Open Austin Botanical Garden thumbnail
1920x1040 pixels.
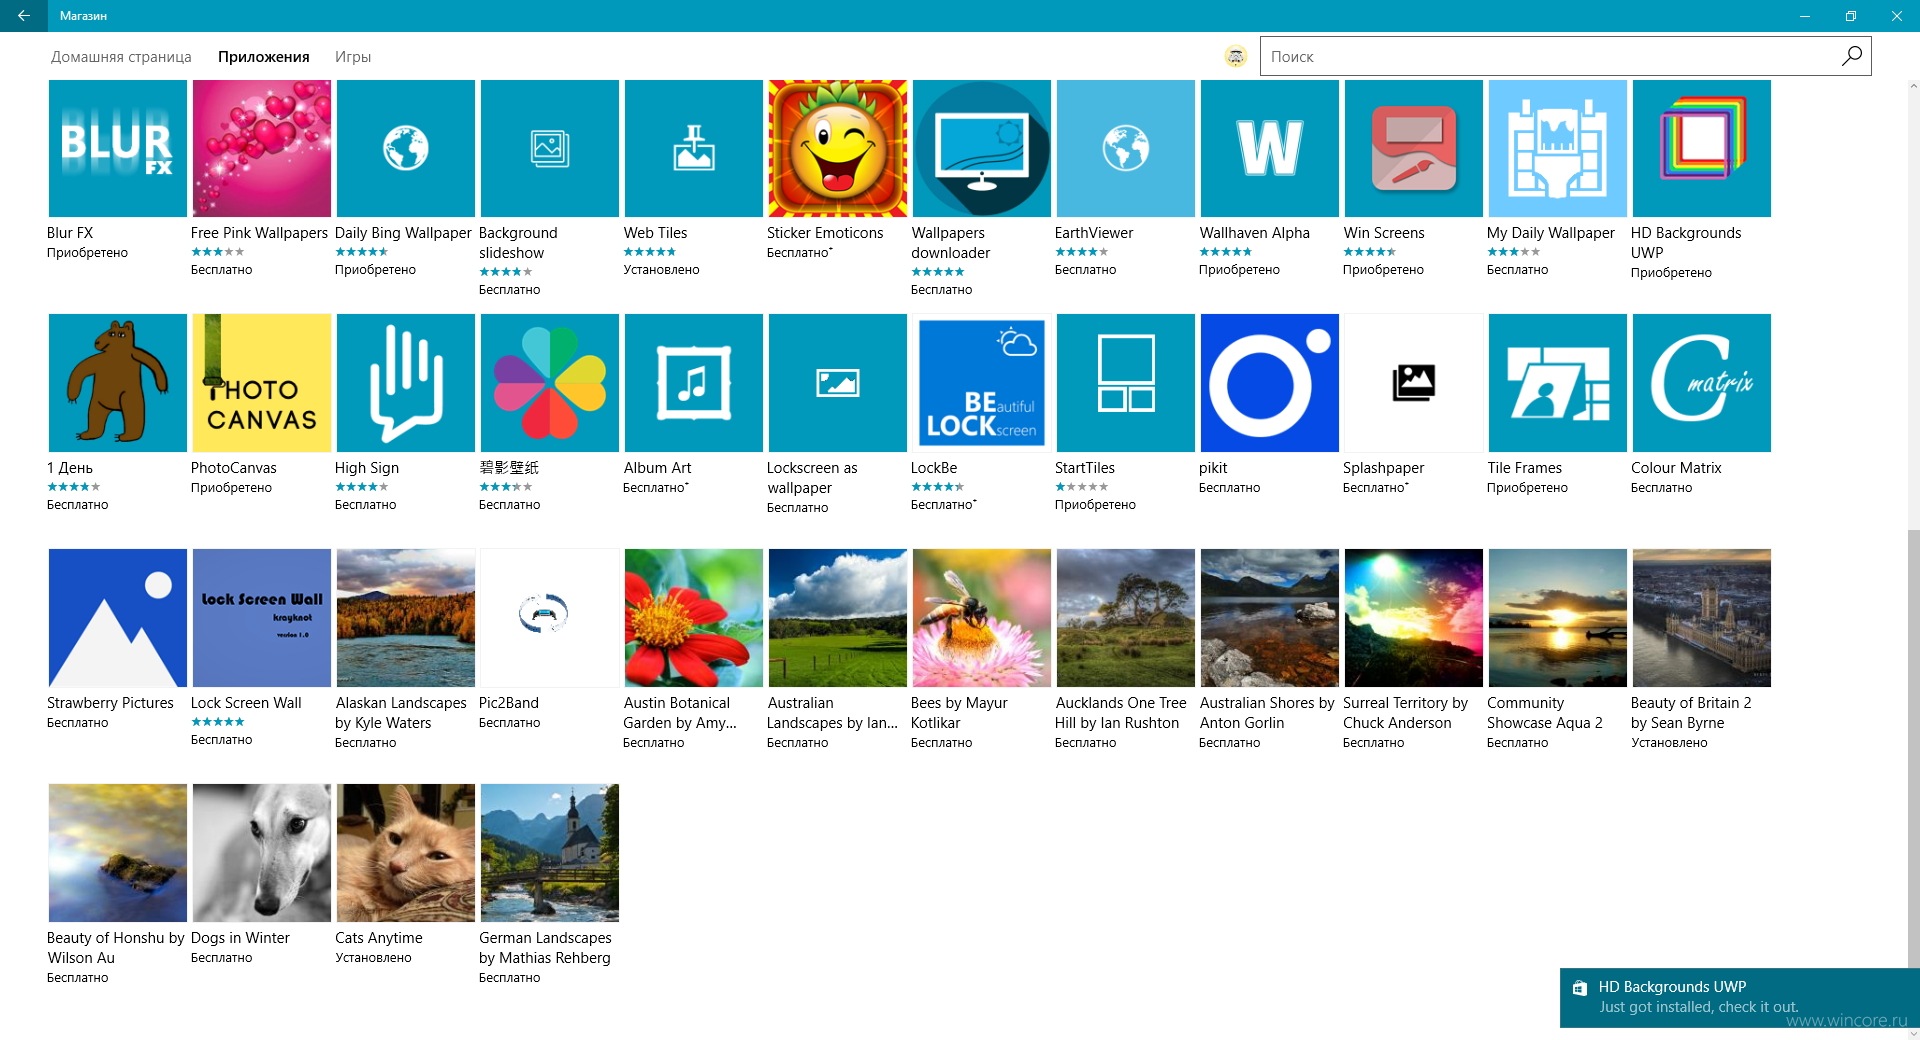[694, 618]
